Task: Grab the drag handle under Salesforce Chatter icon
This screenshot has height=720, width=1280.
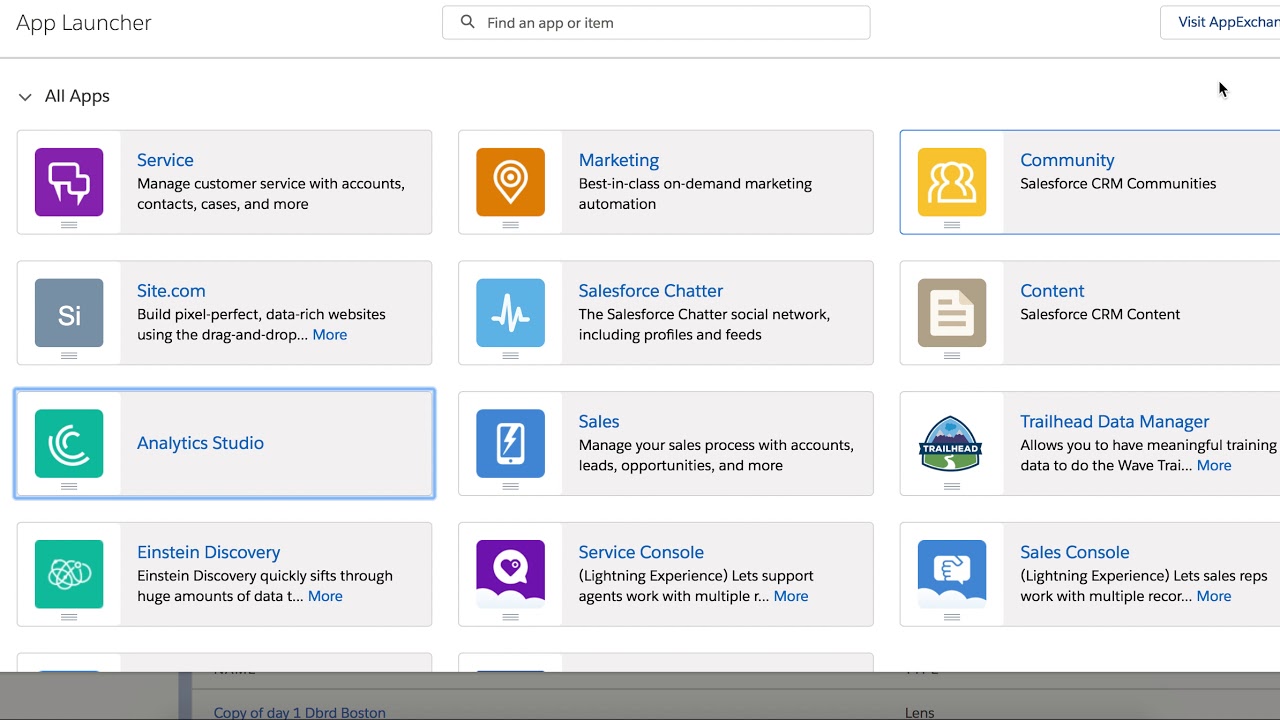Action: coord(510,356)
